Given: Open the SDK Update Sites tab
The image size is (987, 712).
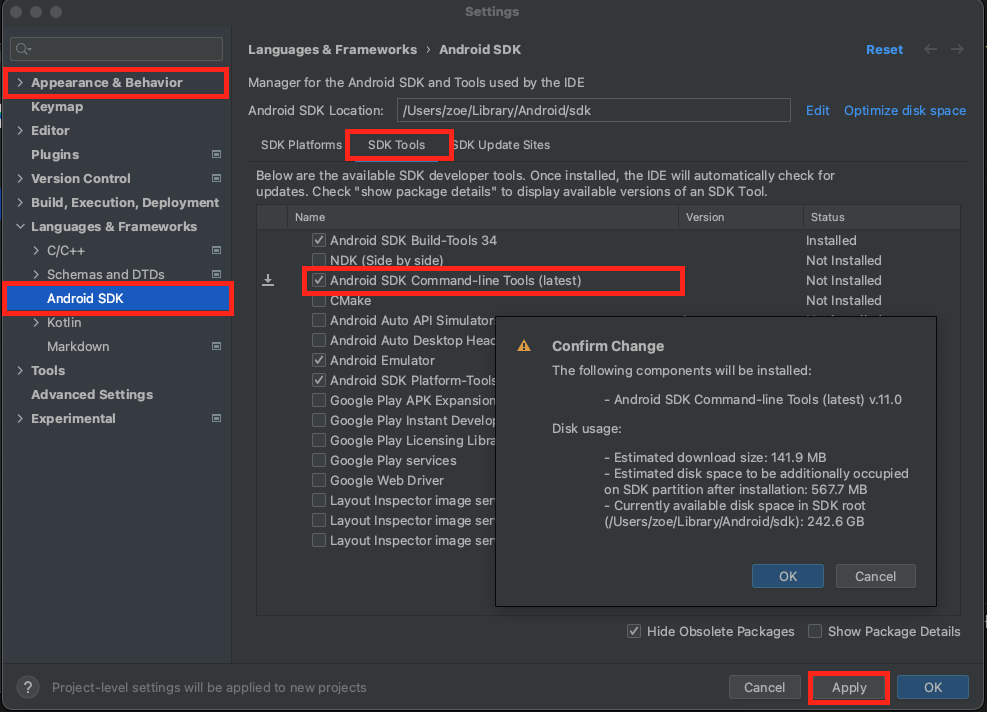Looking at the screenshot, I should coord(500,145).
